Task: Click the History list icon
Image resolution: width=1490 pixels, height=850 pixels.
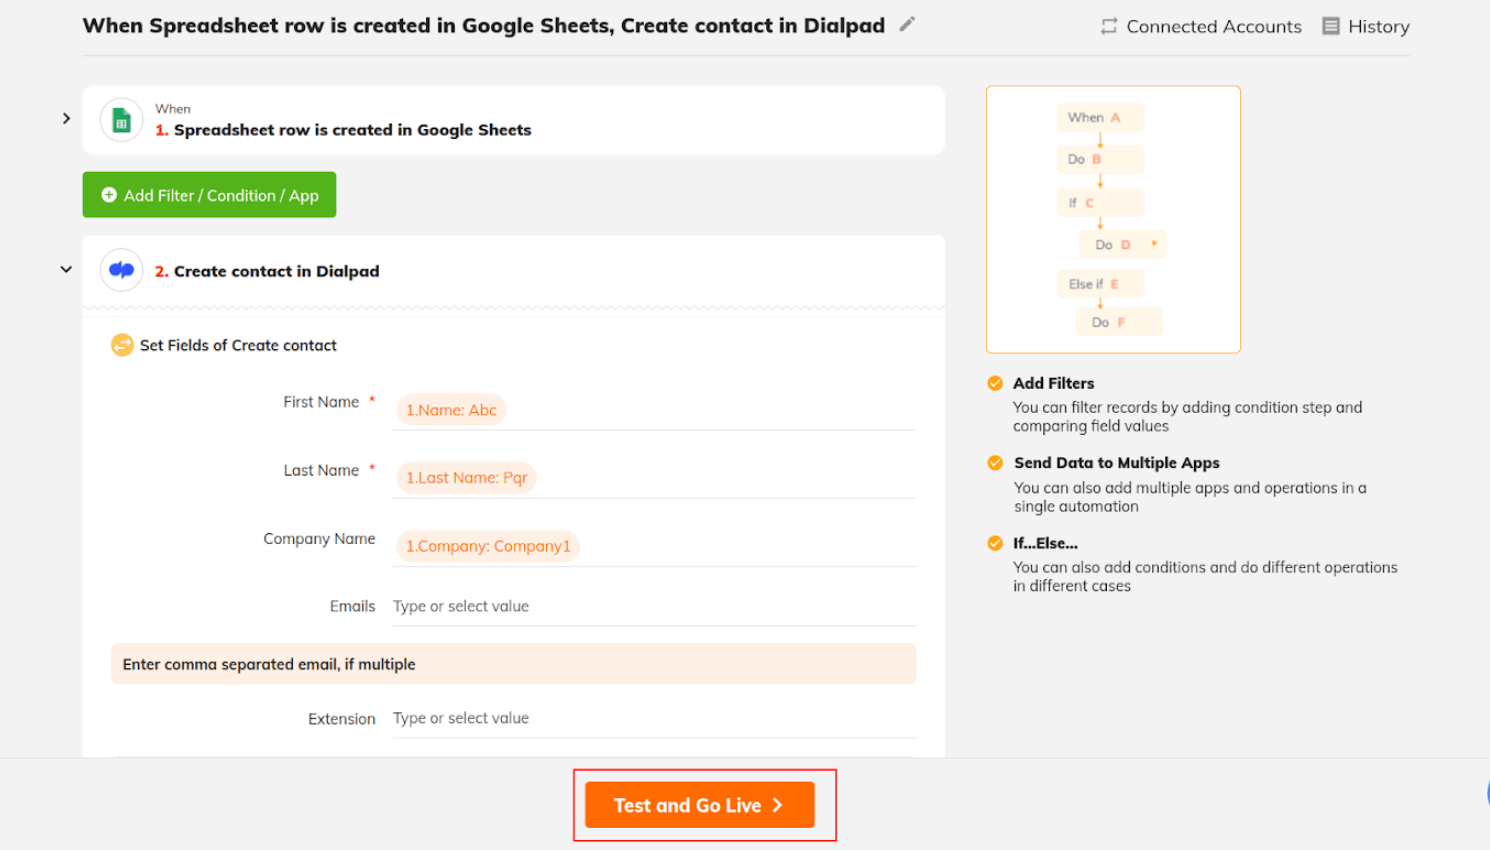Action: point(1330,26)
